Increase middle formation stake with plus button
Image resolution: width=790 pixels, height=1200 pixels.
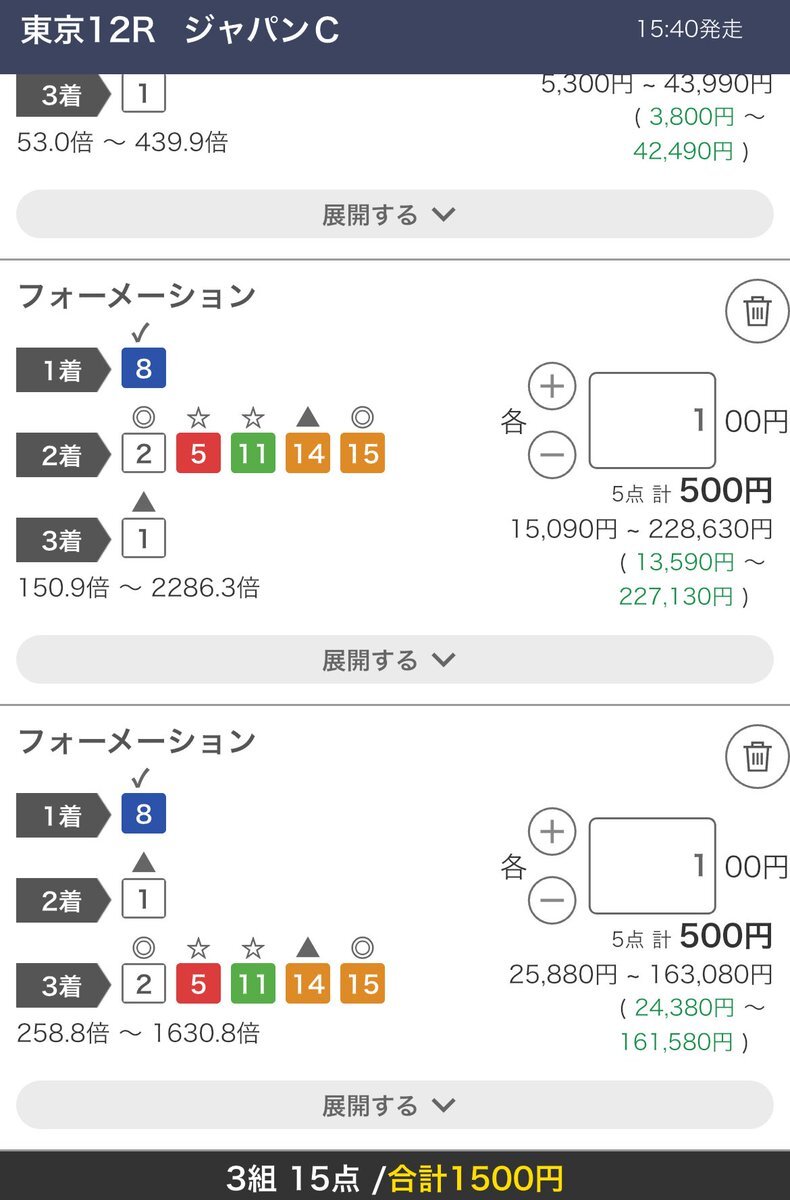pos(552,387)
